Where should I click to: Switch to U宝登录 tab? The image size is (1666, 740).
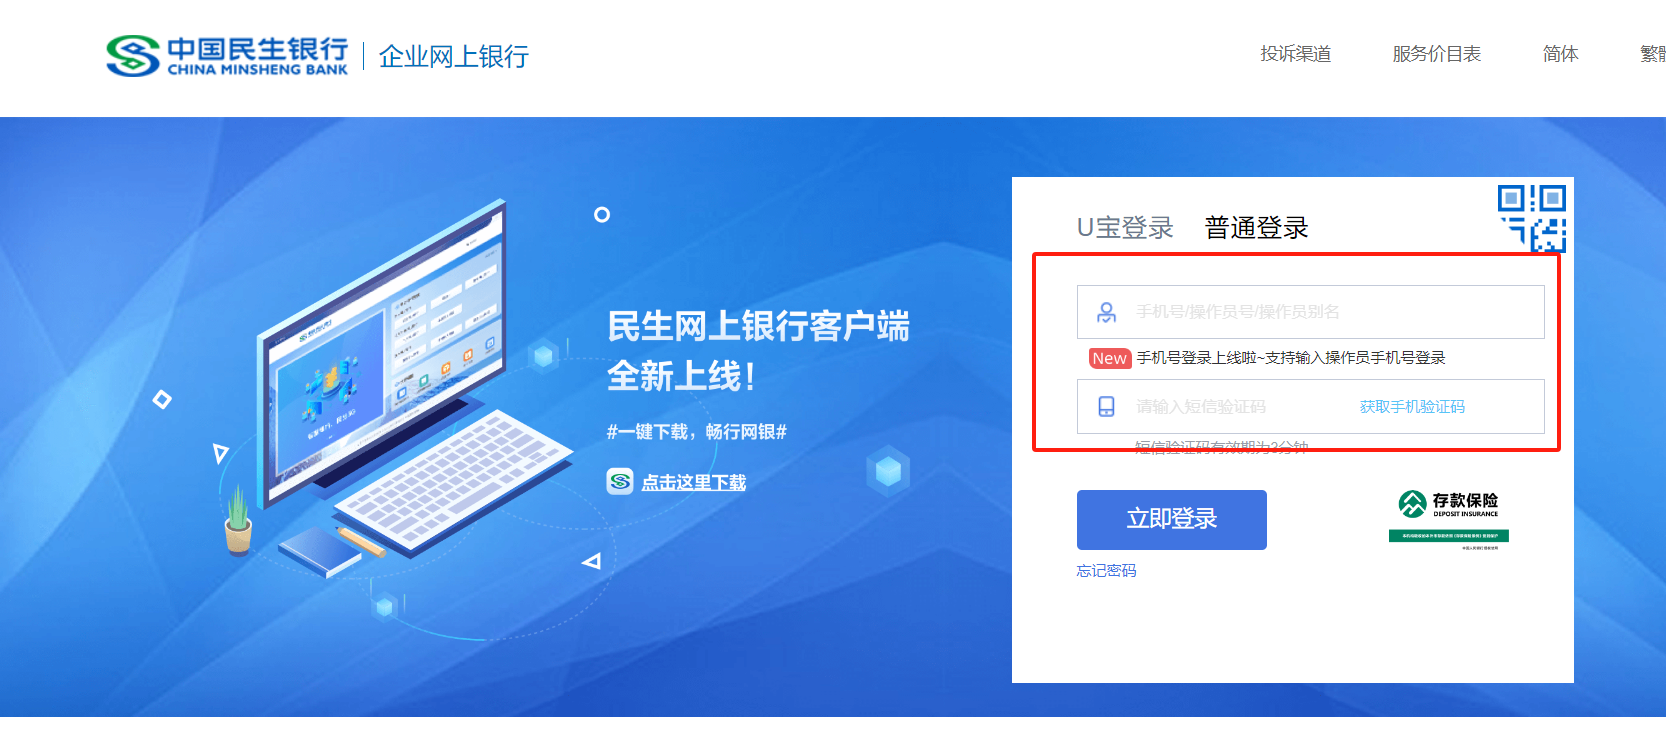point(1125,228)
